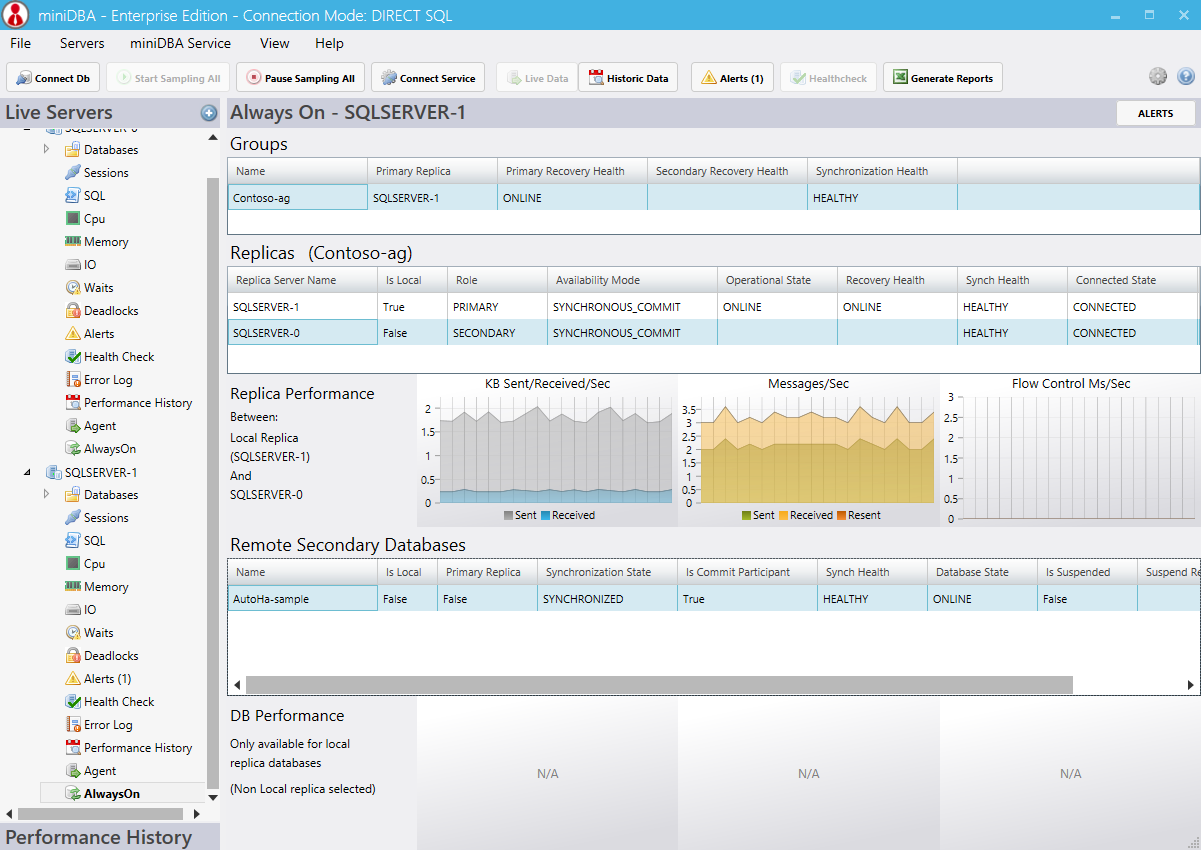Click the green Sent legend swatch in Messages chart
1201x850 pixels.
[746, 516]
